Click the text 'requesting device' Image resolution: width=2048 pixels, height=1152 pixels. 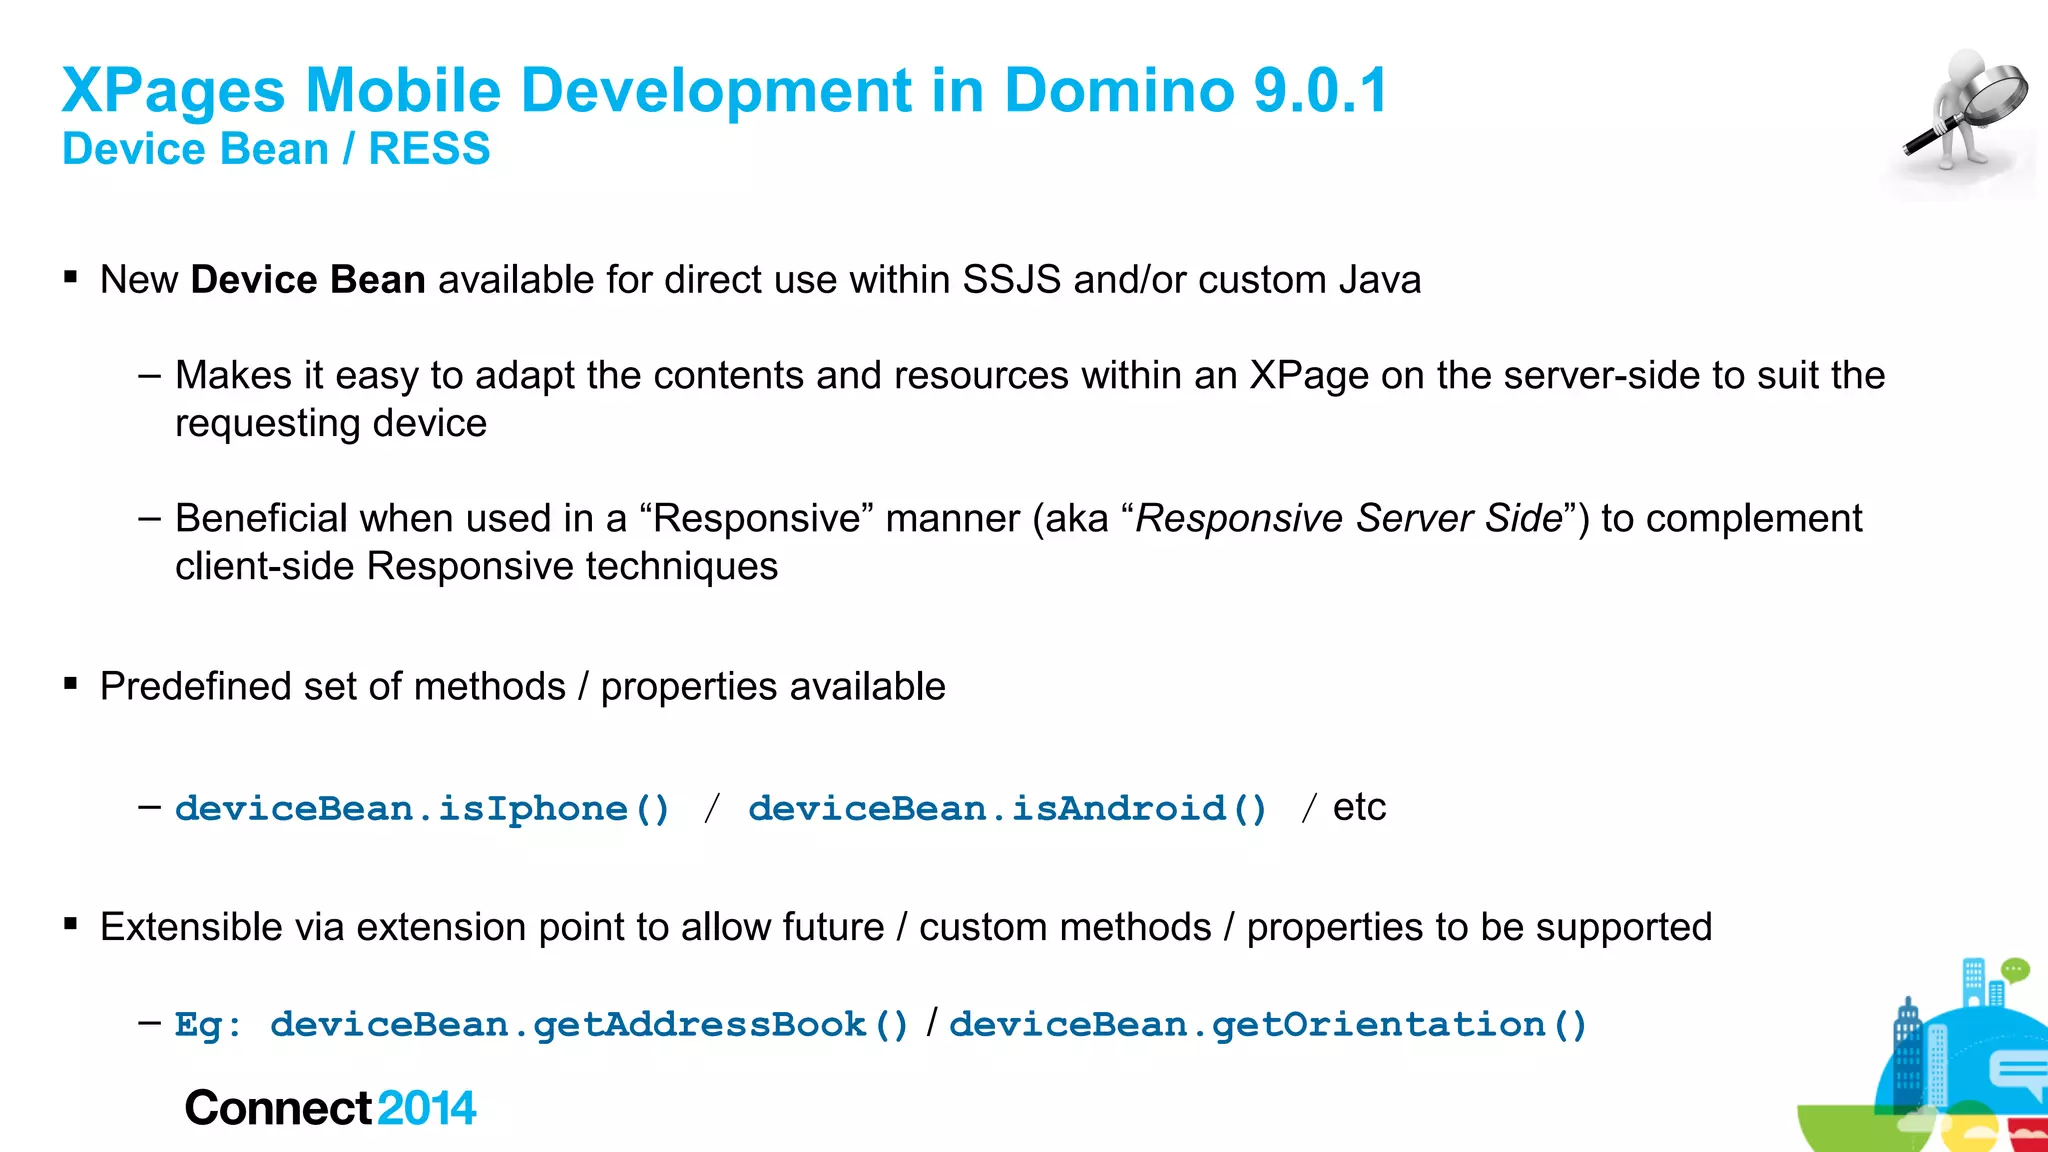(x=331, y=424)
